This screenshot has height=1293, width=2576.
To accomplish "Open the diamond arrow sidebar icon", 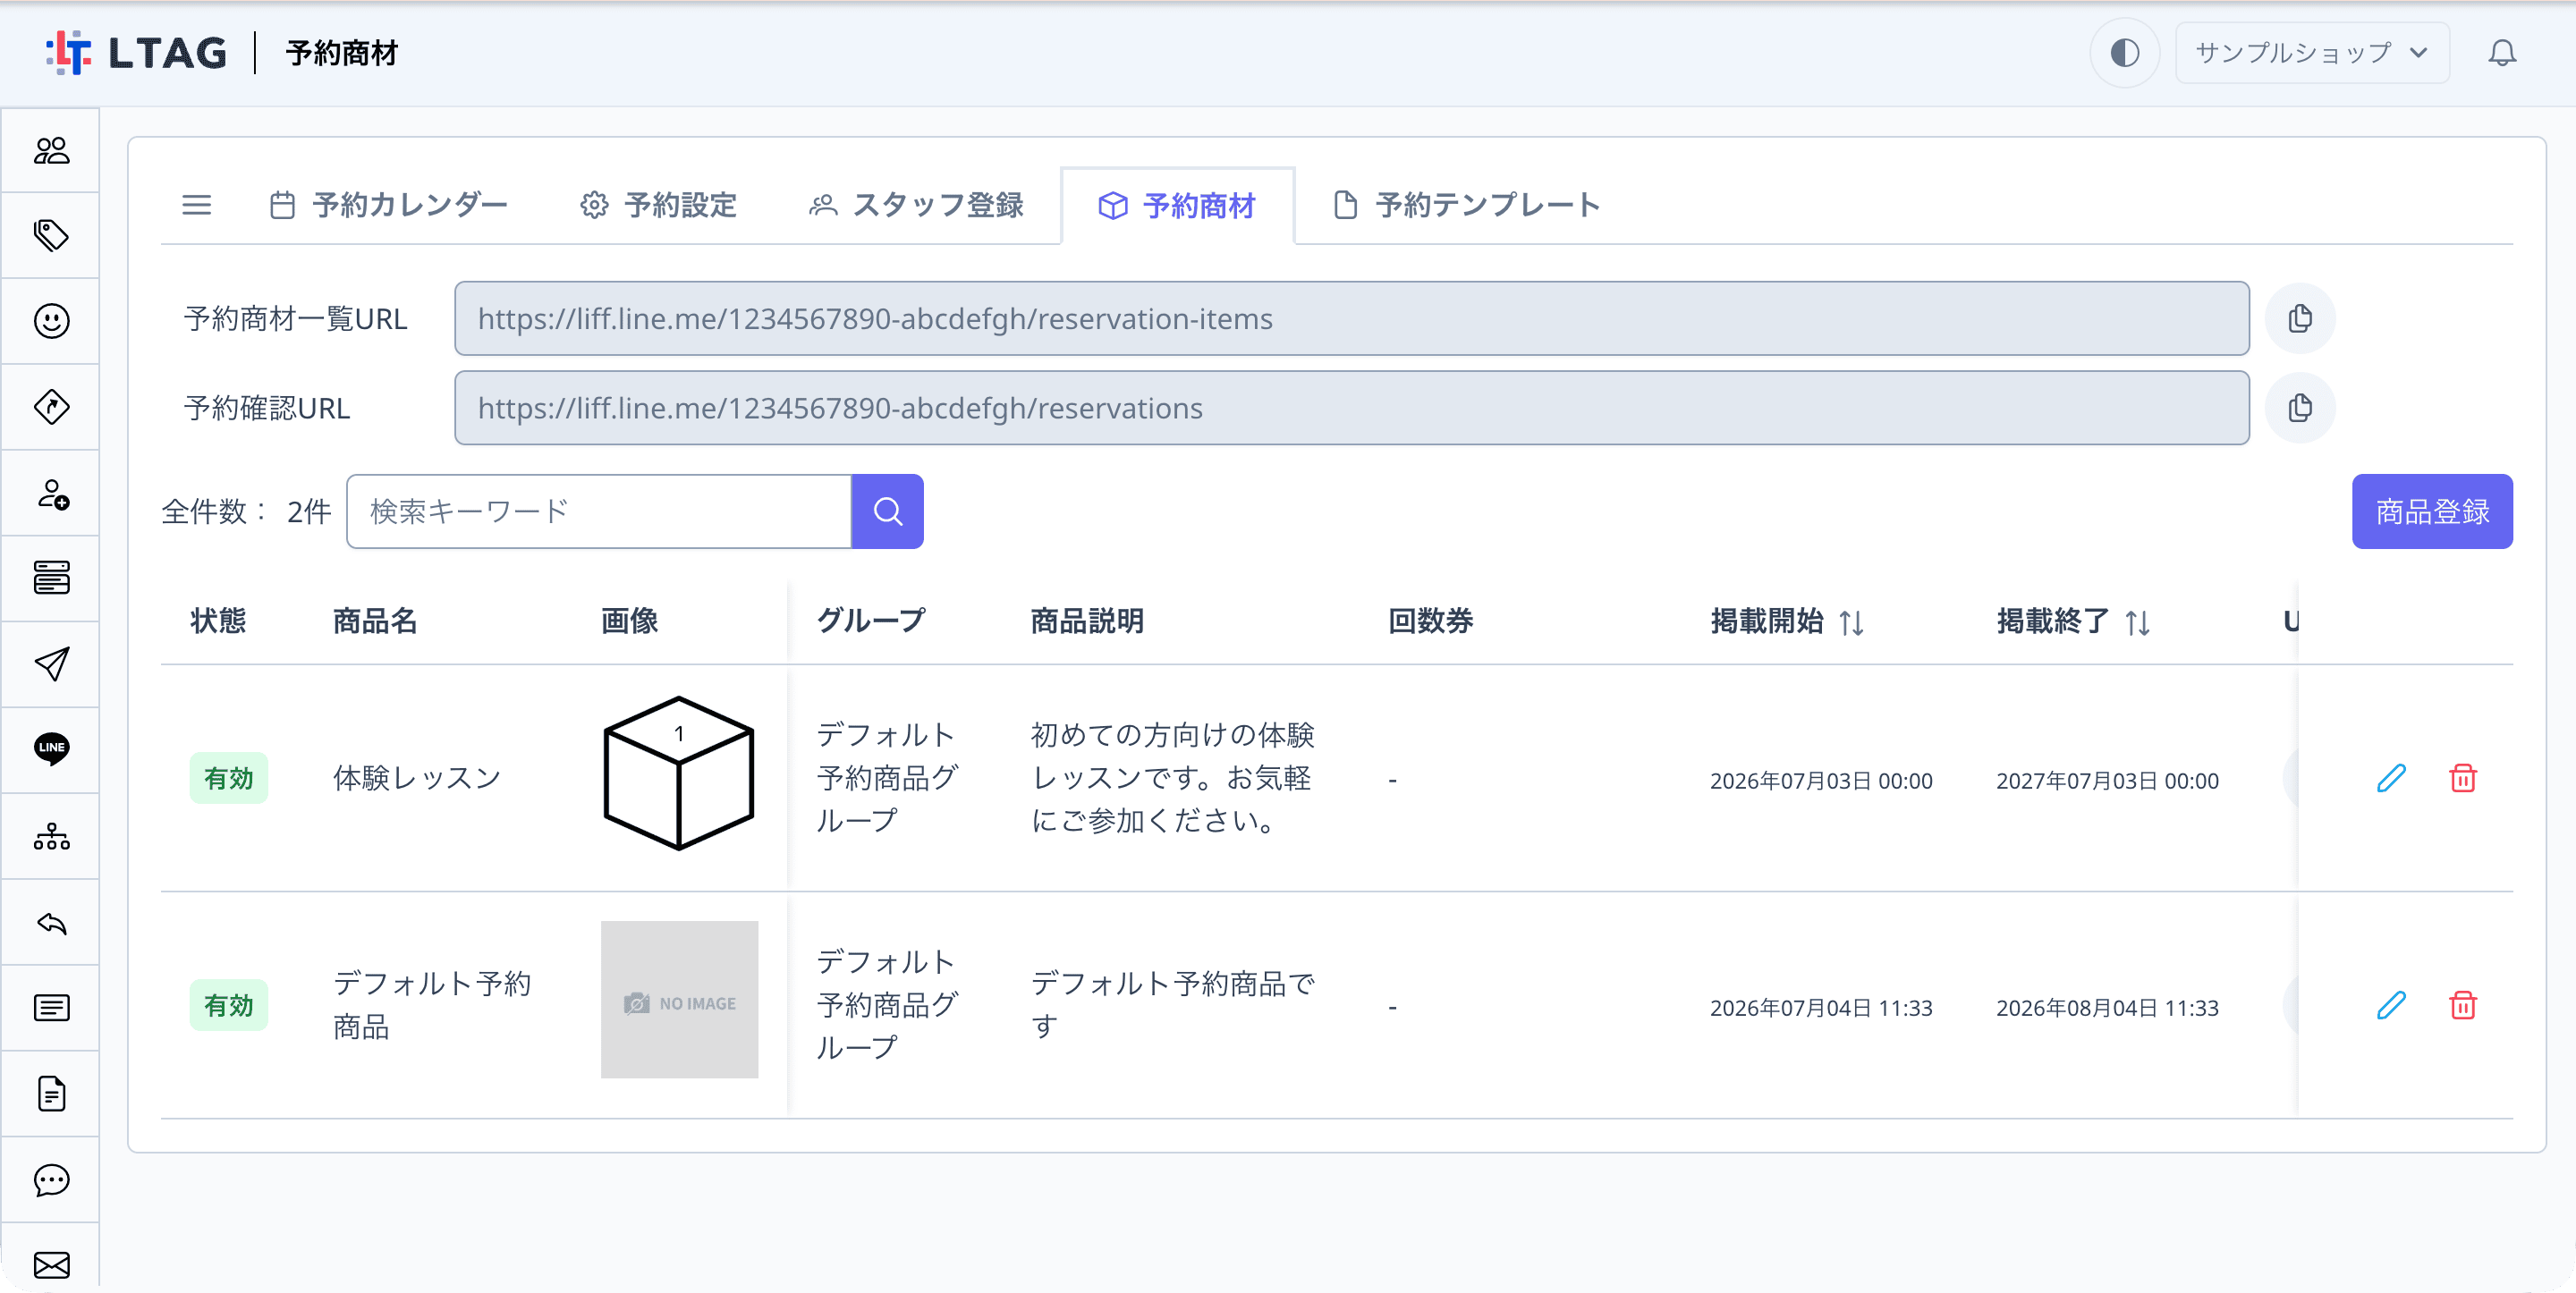I will pyautogui.click(x=51, y=407).
